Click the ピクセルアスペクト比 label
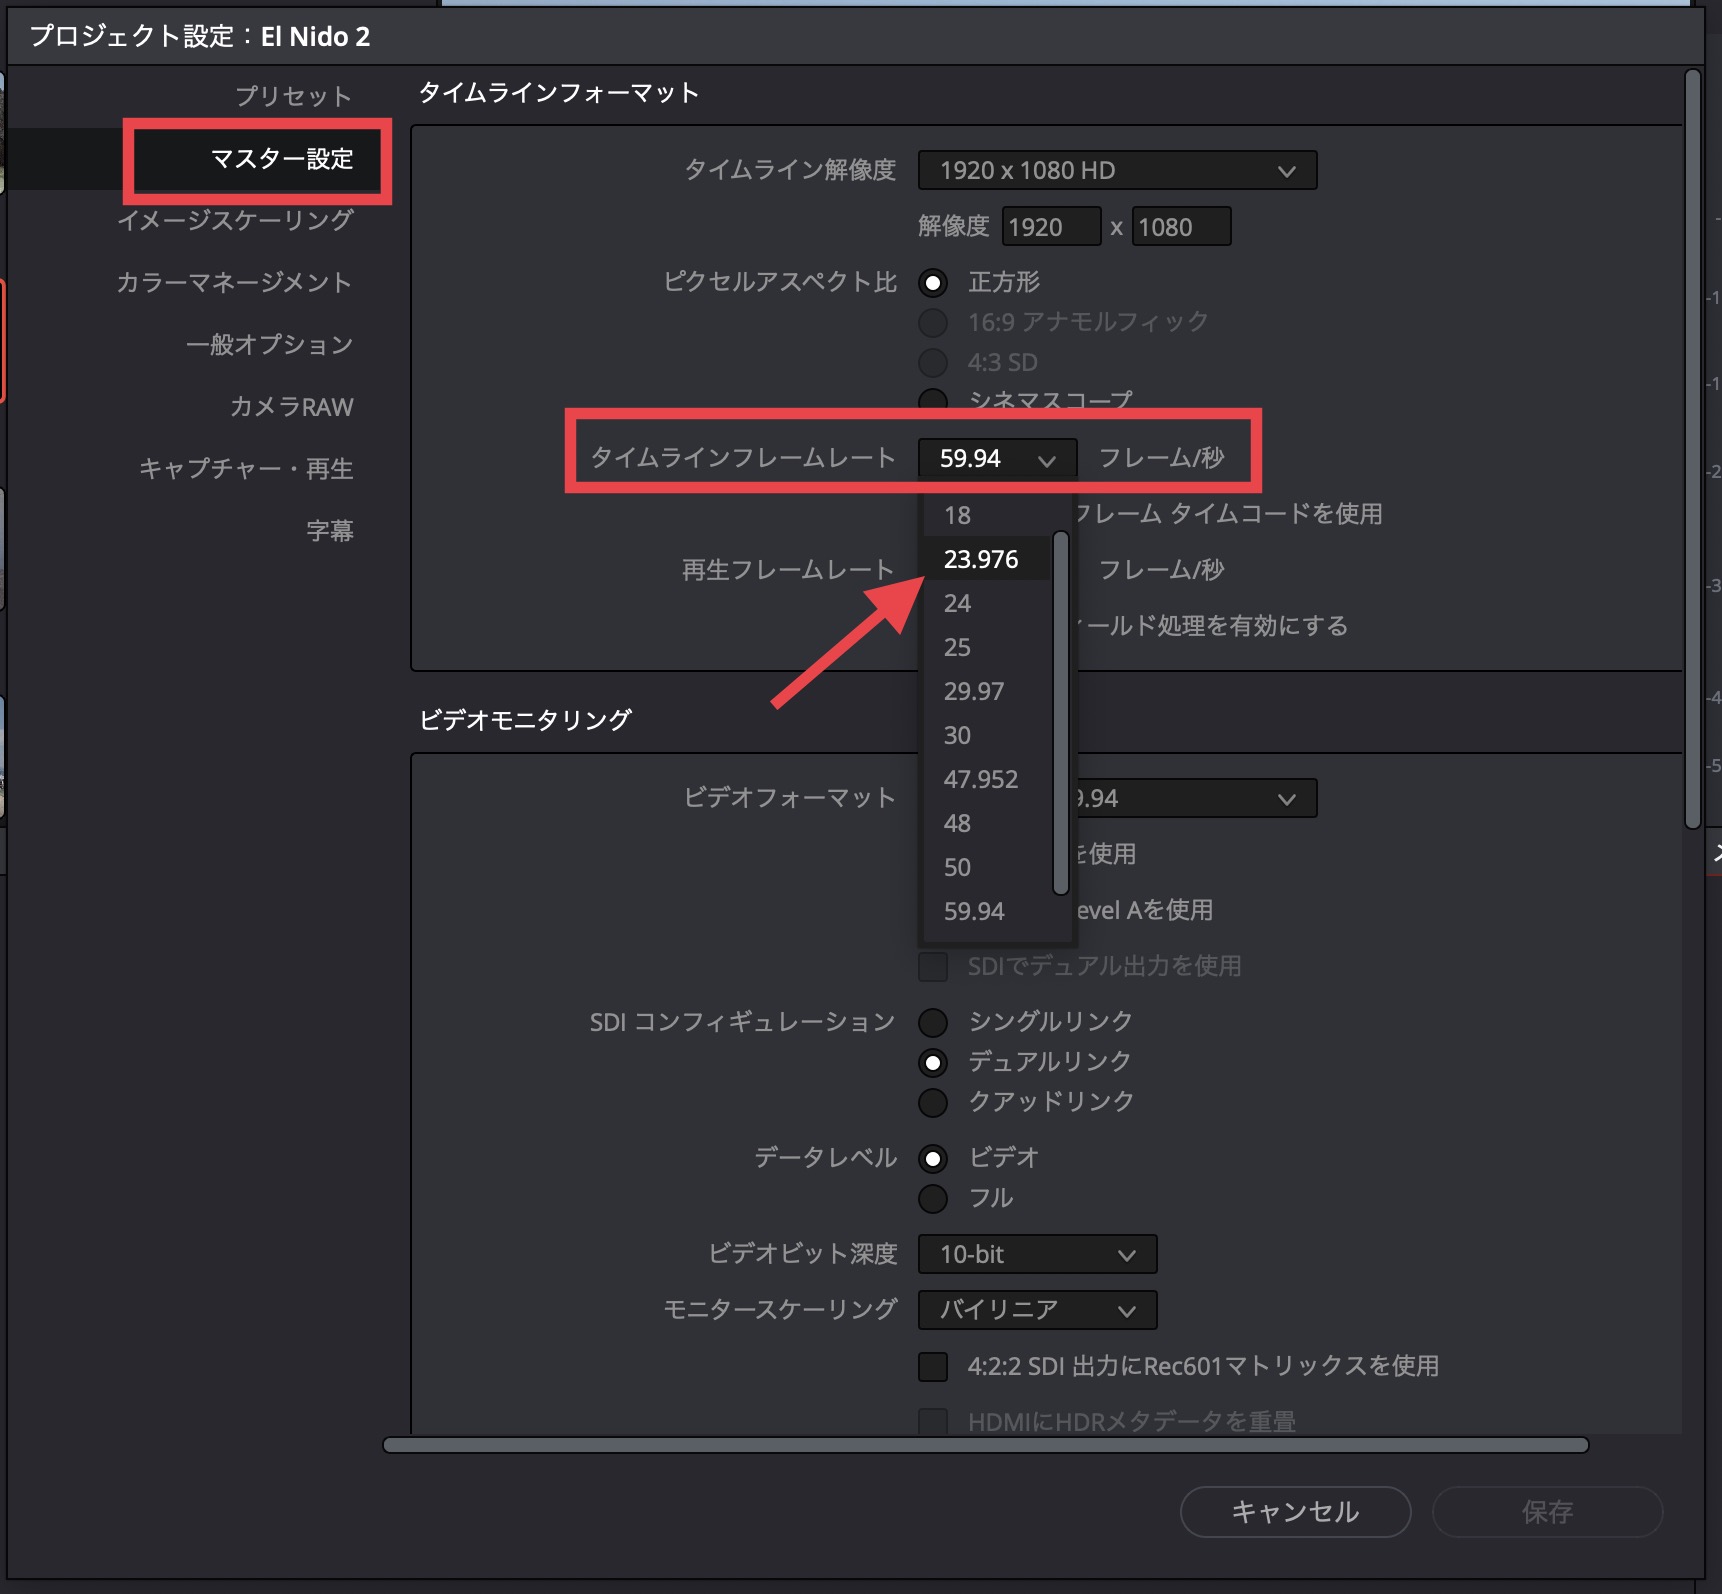The width and height of the screenshot is (1722, 1594). (780, 283)
